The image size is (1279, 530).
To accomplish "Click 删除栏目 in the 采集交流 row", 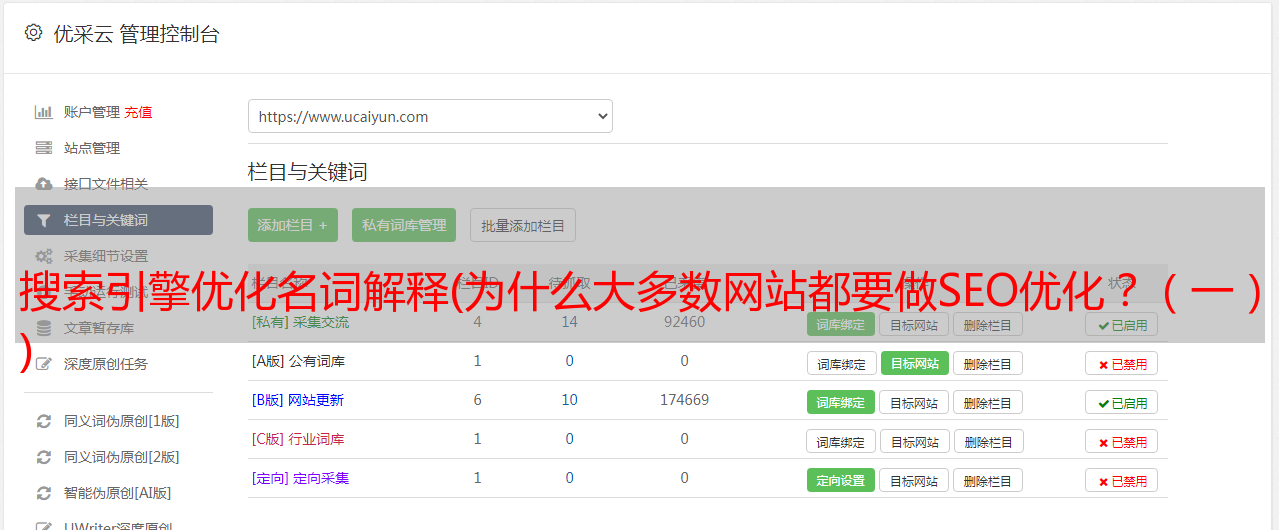I will pyautogui.click(x=988, y=324).
